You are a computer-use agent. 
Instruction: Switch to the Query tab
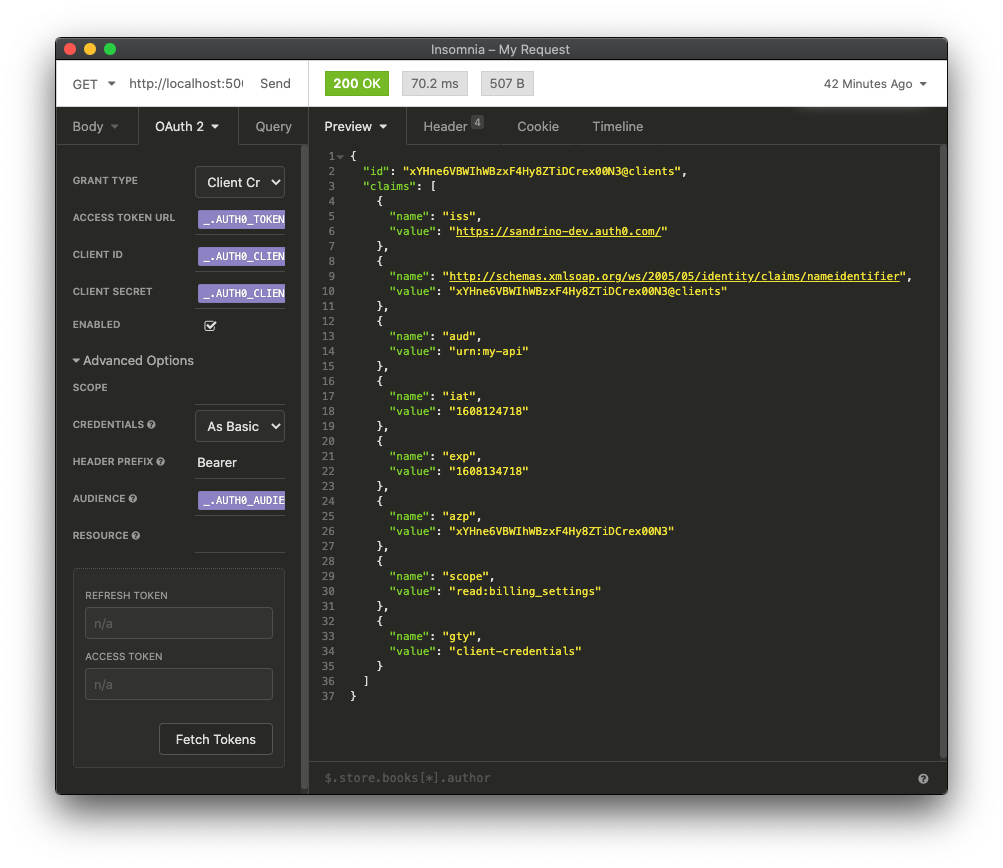(x=273, y=127)
